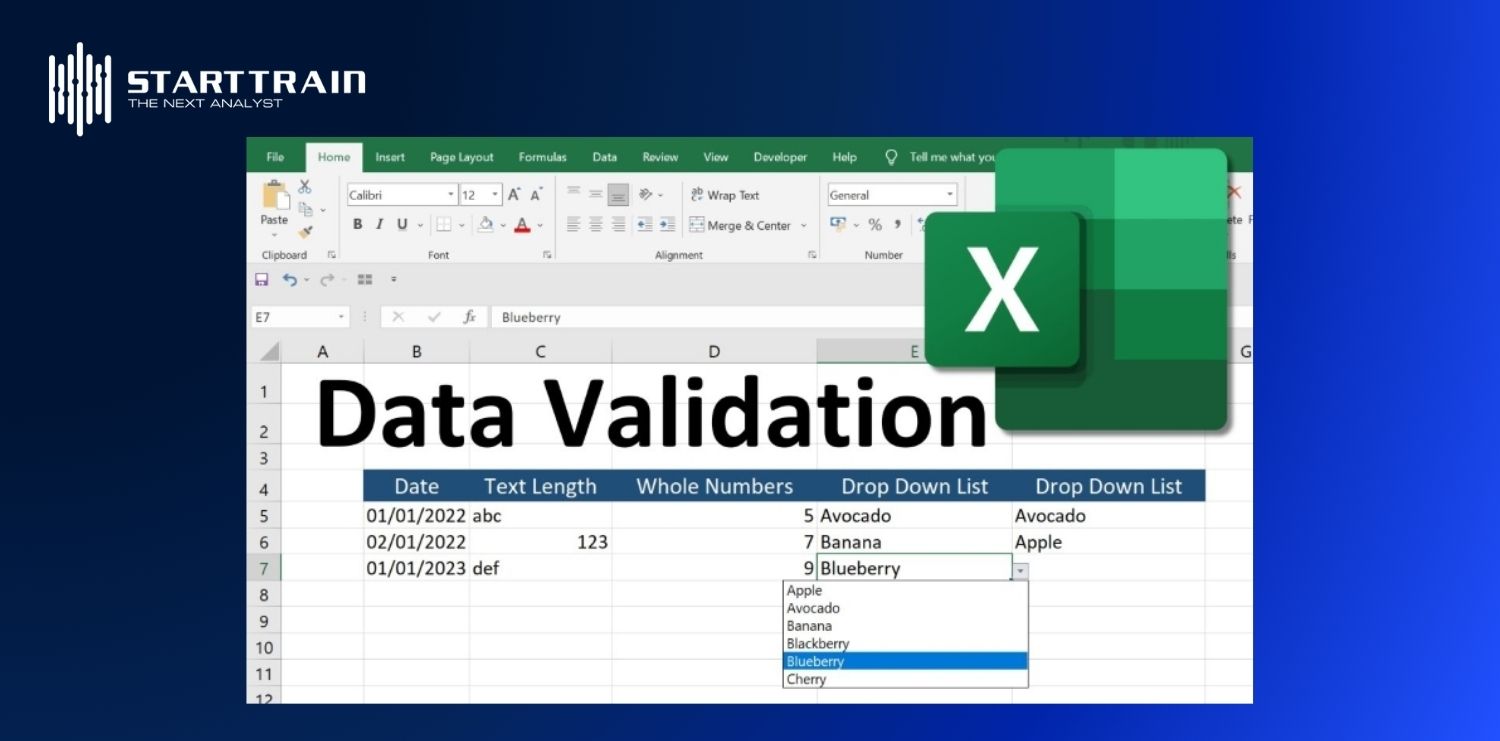Click the Format Painter icon

point(305,232)
